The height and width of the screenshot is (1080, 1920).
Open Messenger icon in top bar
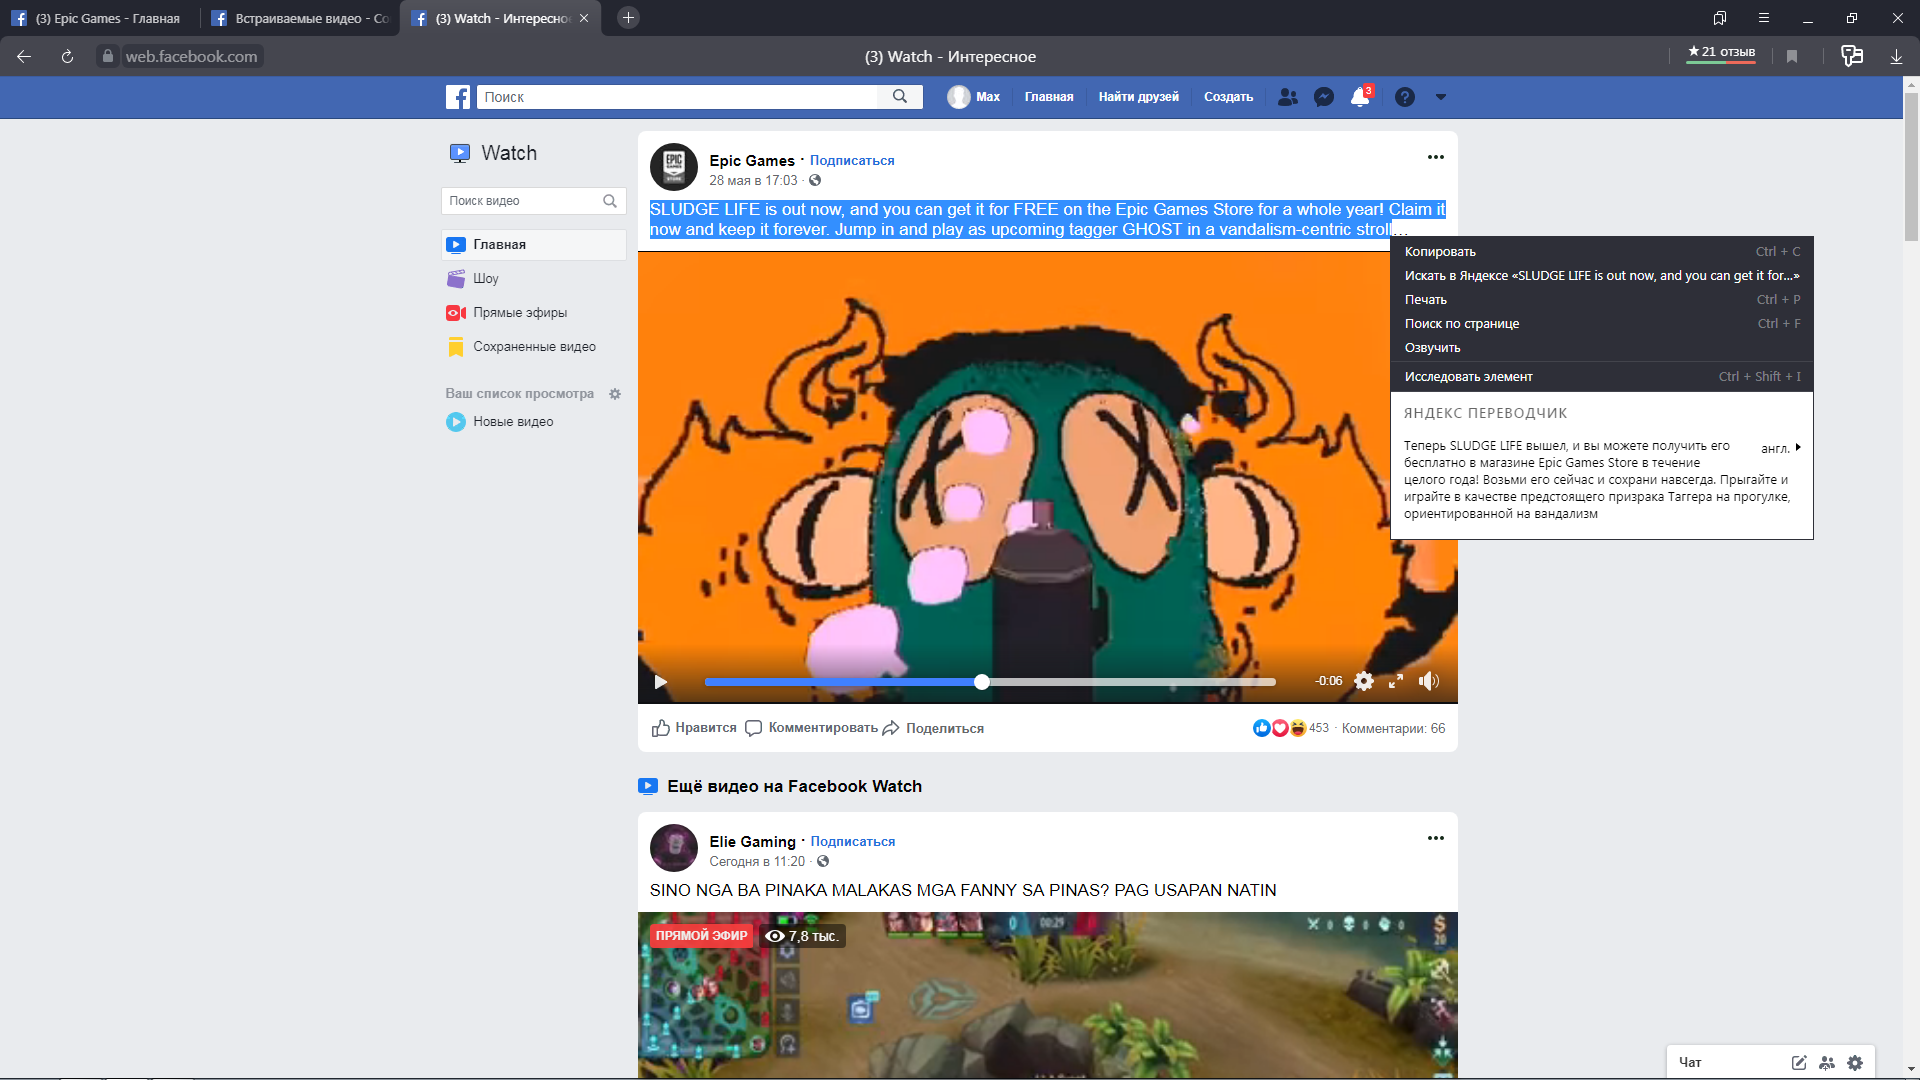click(1324, 97)
